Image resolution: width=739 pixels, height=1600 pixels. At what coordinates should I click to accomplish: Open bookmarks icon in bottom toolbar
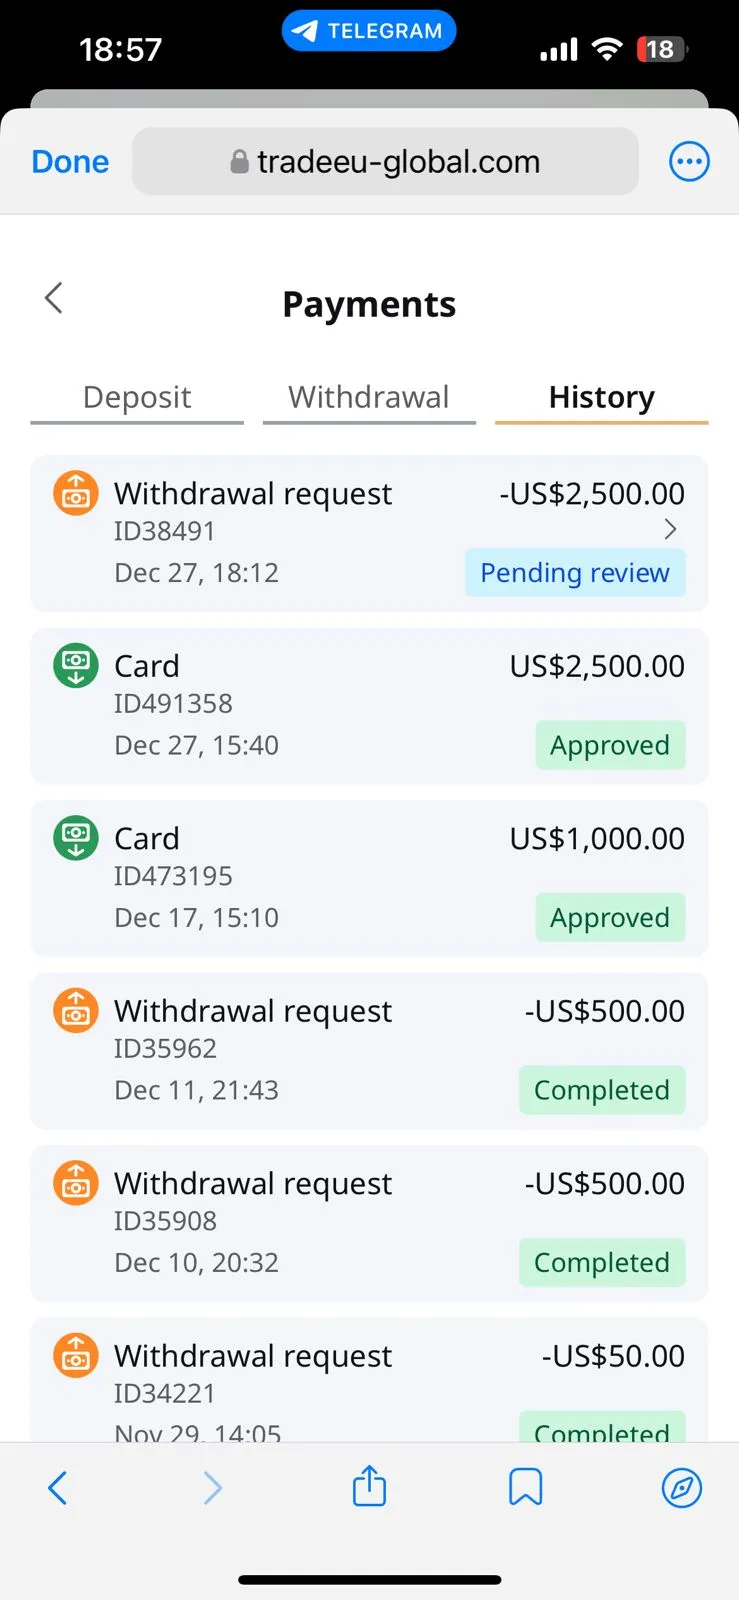[x=525, y=1487]
